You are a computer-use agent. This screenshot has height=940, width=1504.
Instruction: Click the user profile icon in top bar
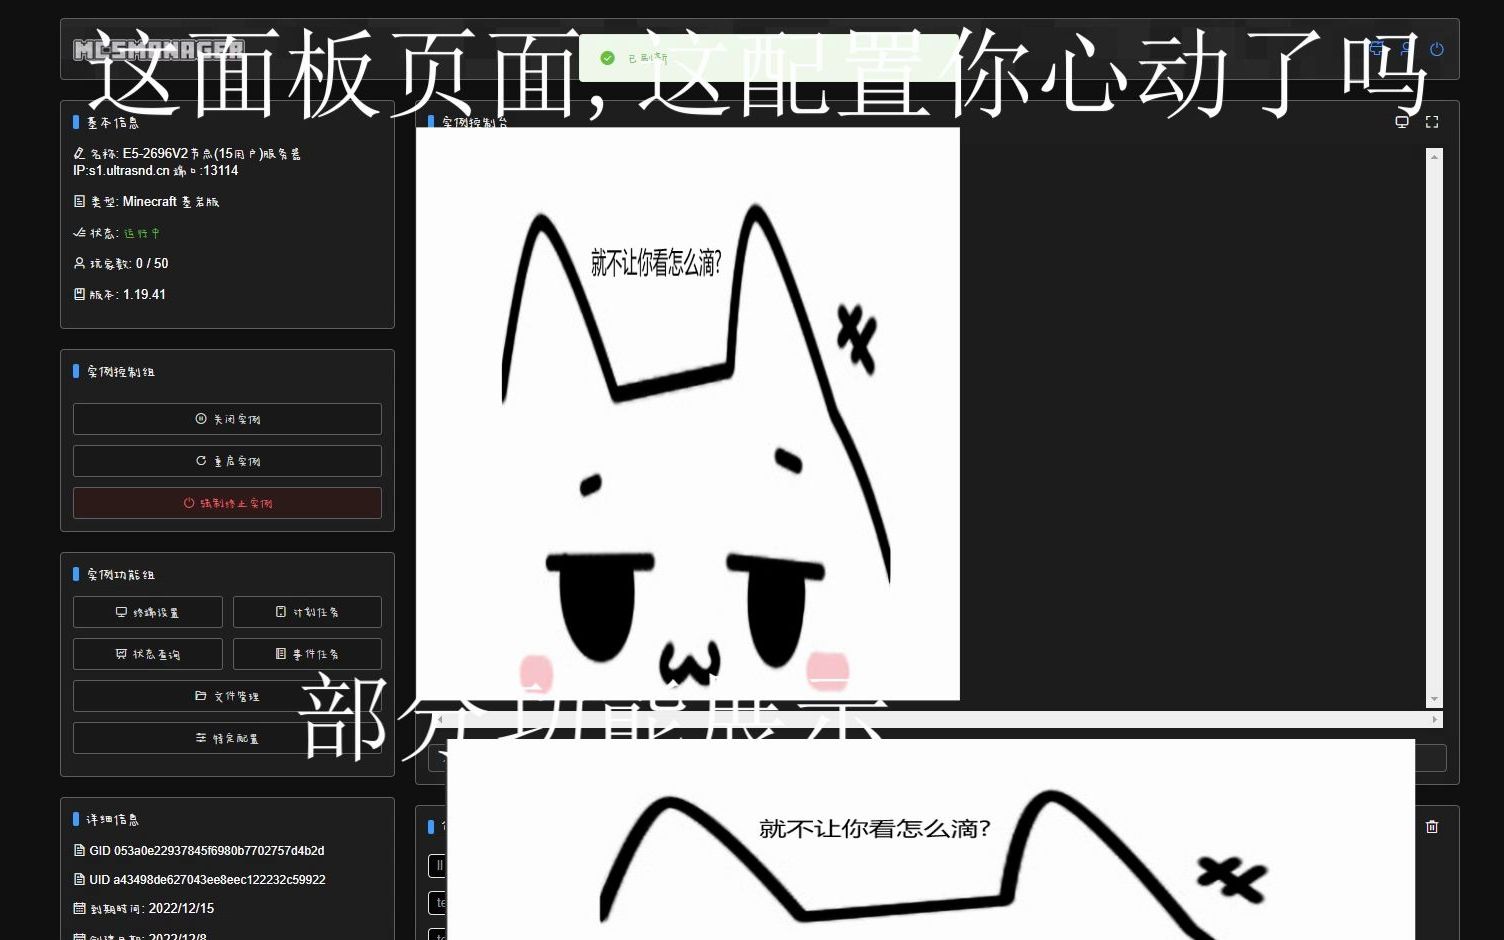pyautogui.click(x=1407, y=49)
